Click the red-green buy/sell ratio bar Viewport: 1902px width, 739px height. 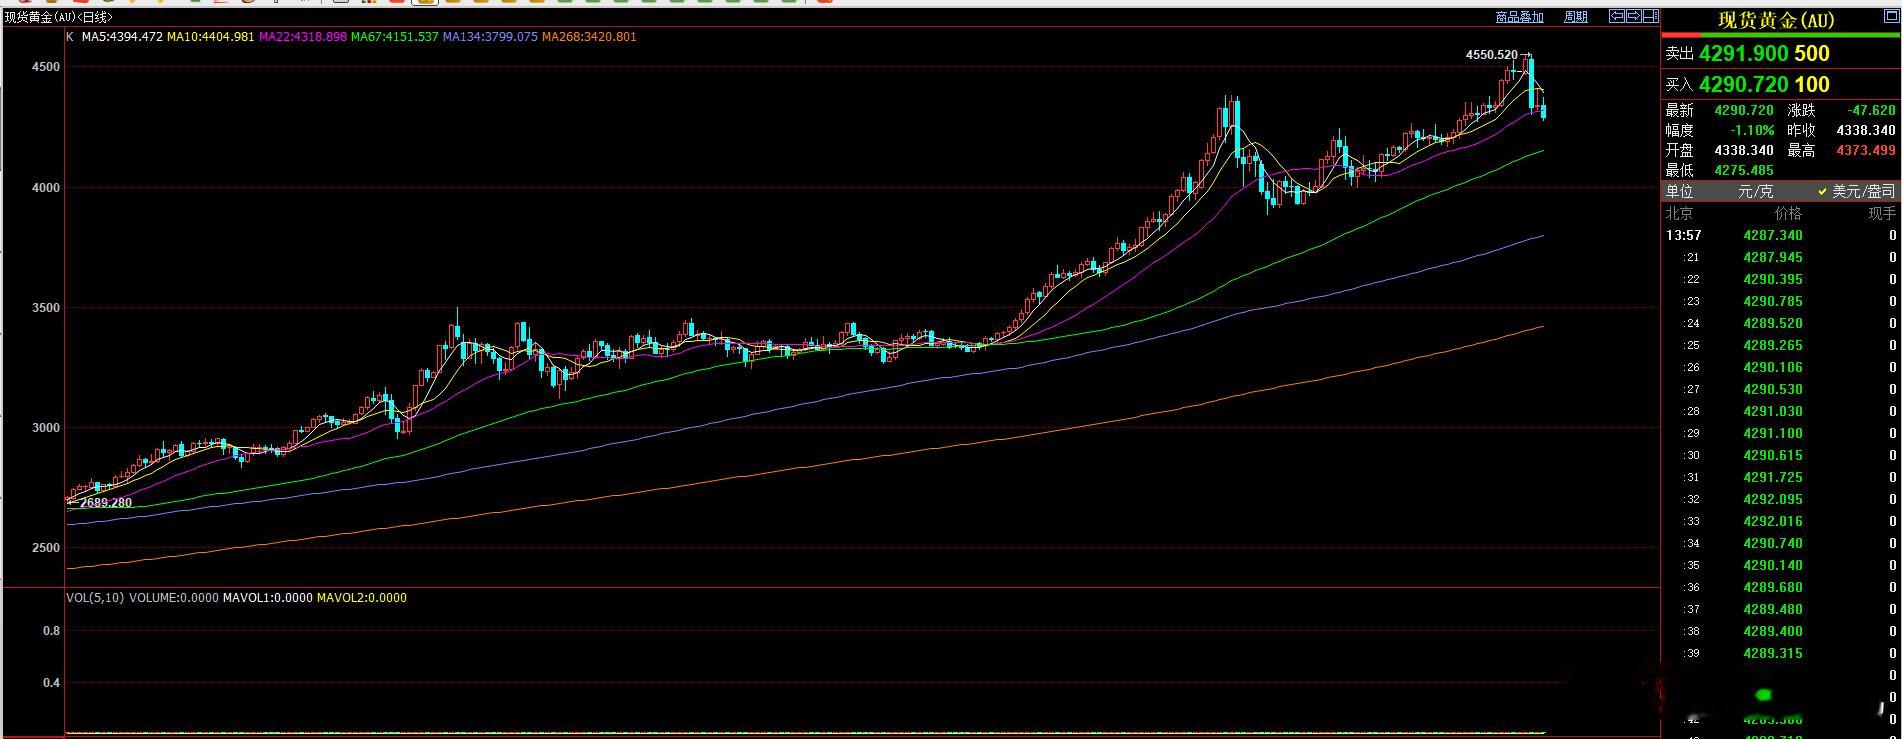[1781, 37]
